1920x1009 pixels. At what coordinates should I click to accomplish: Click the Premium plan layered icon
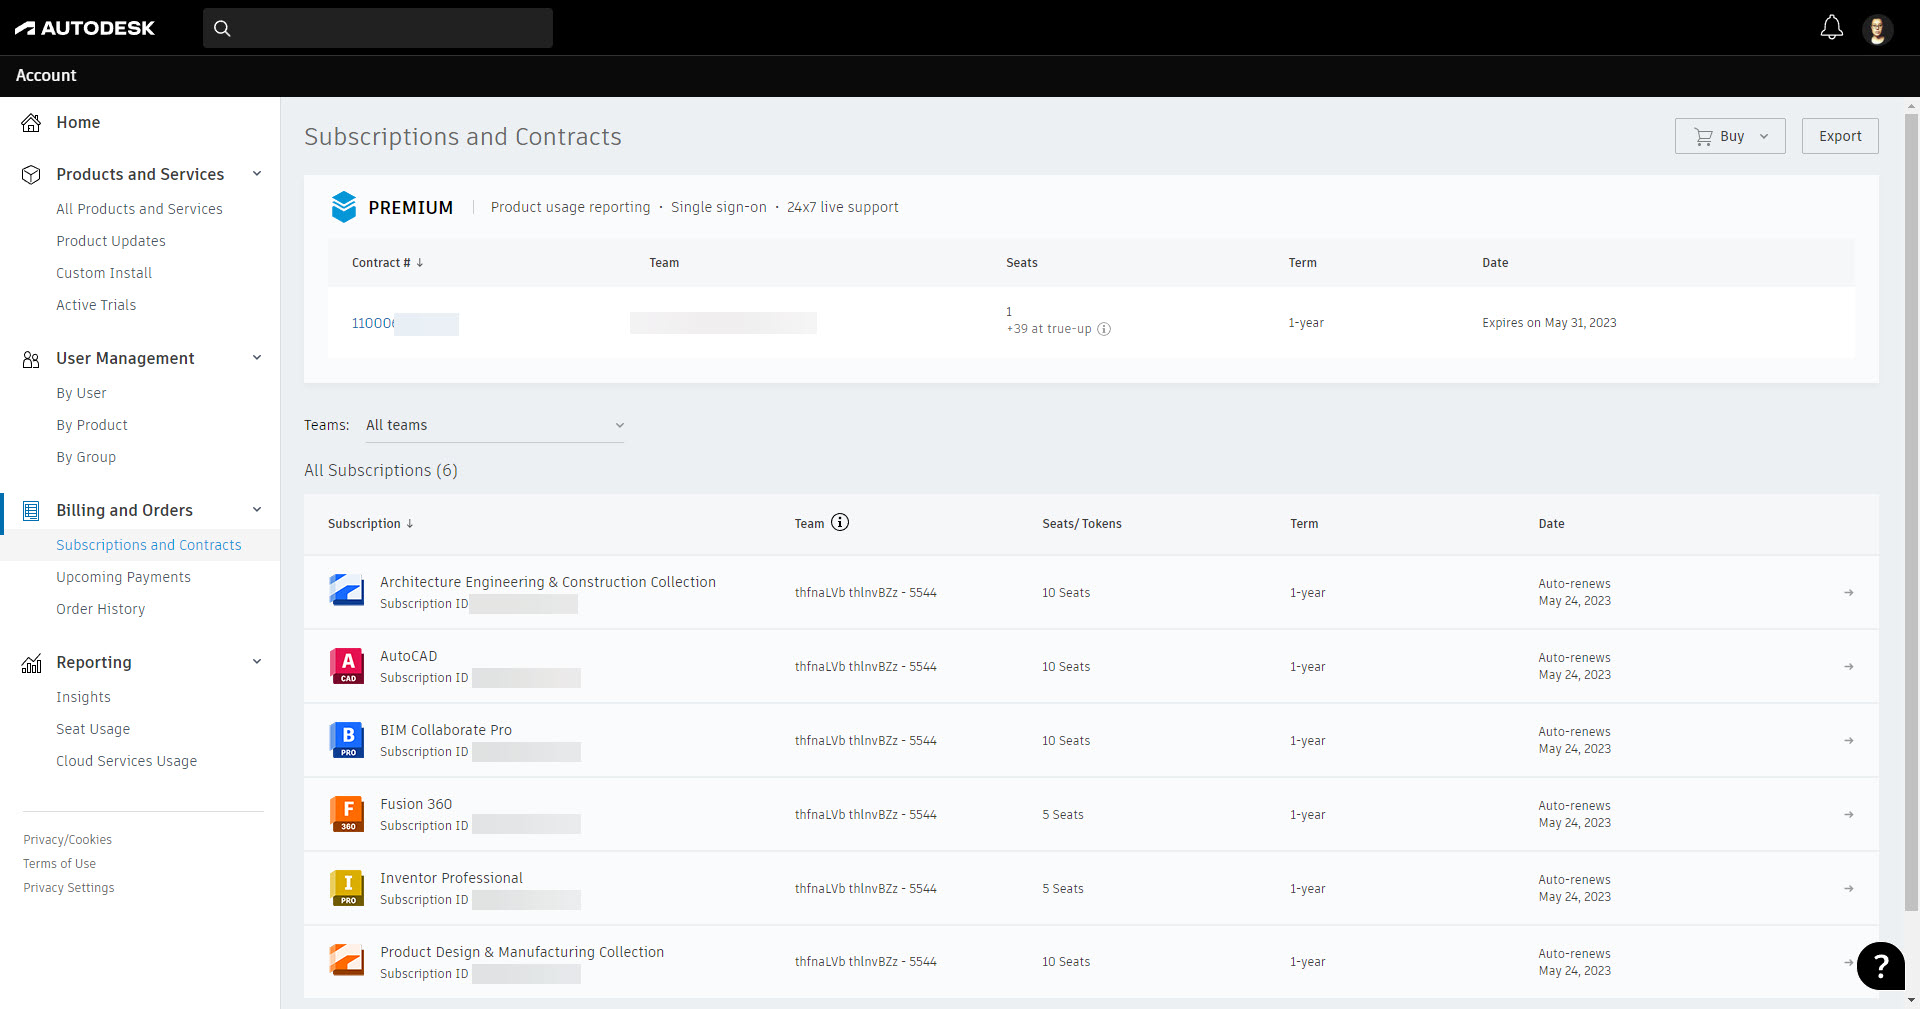(x=344, y=207)
